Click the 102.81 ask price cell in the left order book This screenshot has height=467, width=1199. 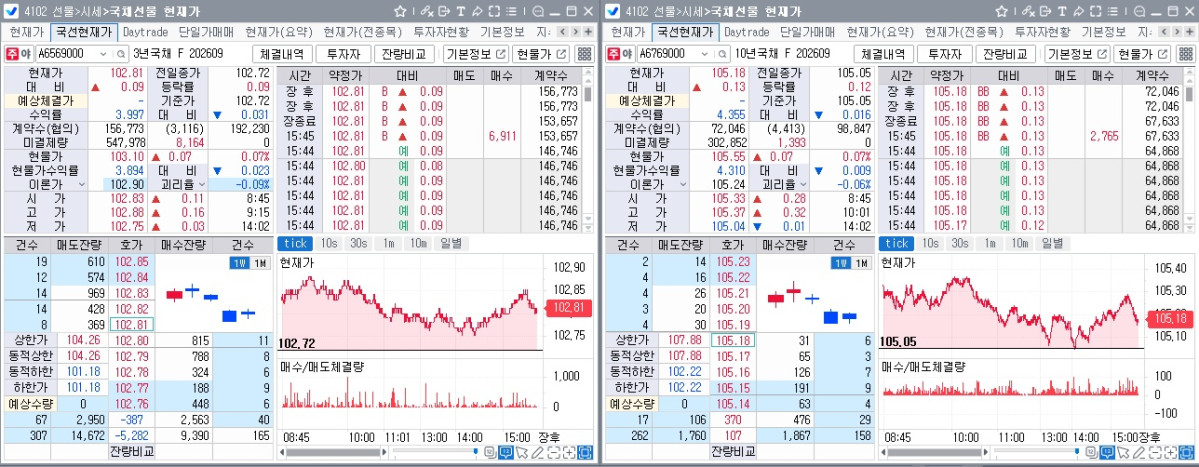tap(133, 324)
